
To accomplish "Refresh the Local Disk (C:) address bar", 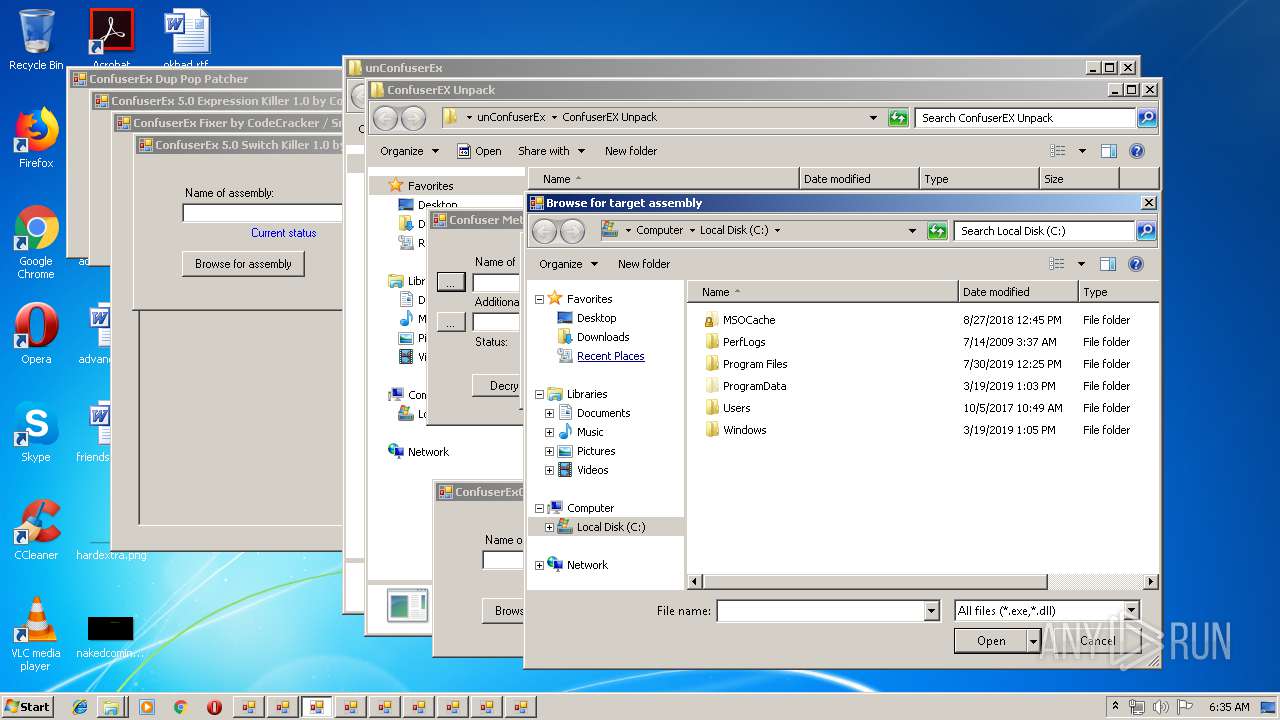I will click(937, 231).
